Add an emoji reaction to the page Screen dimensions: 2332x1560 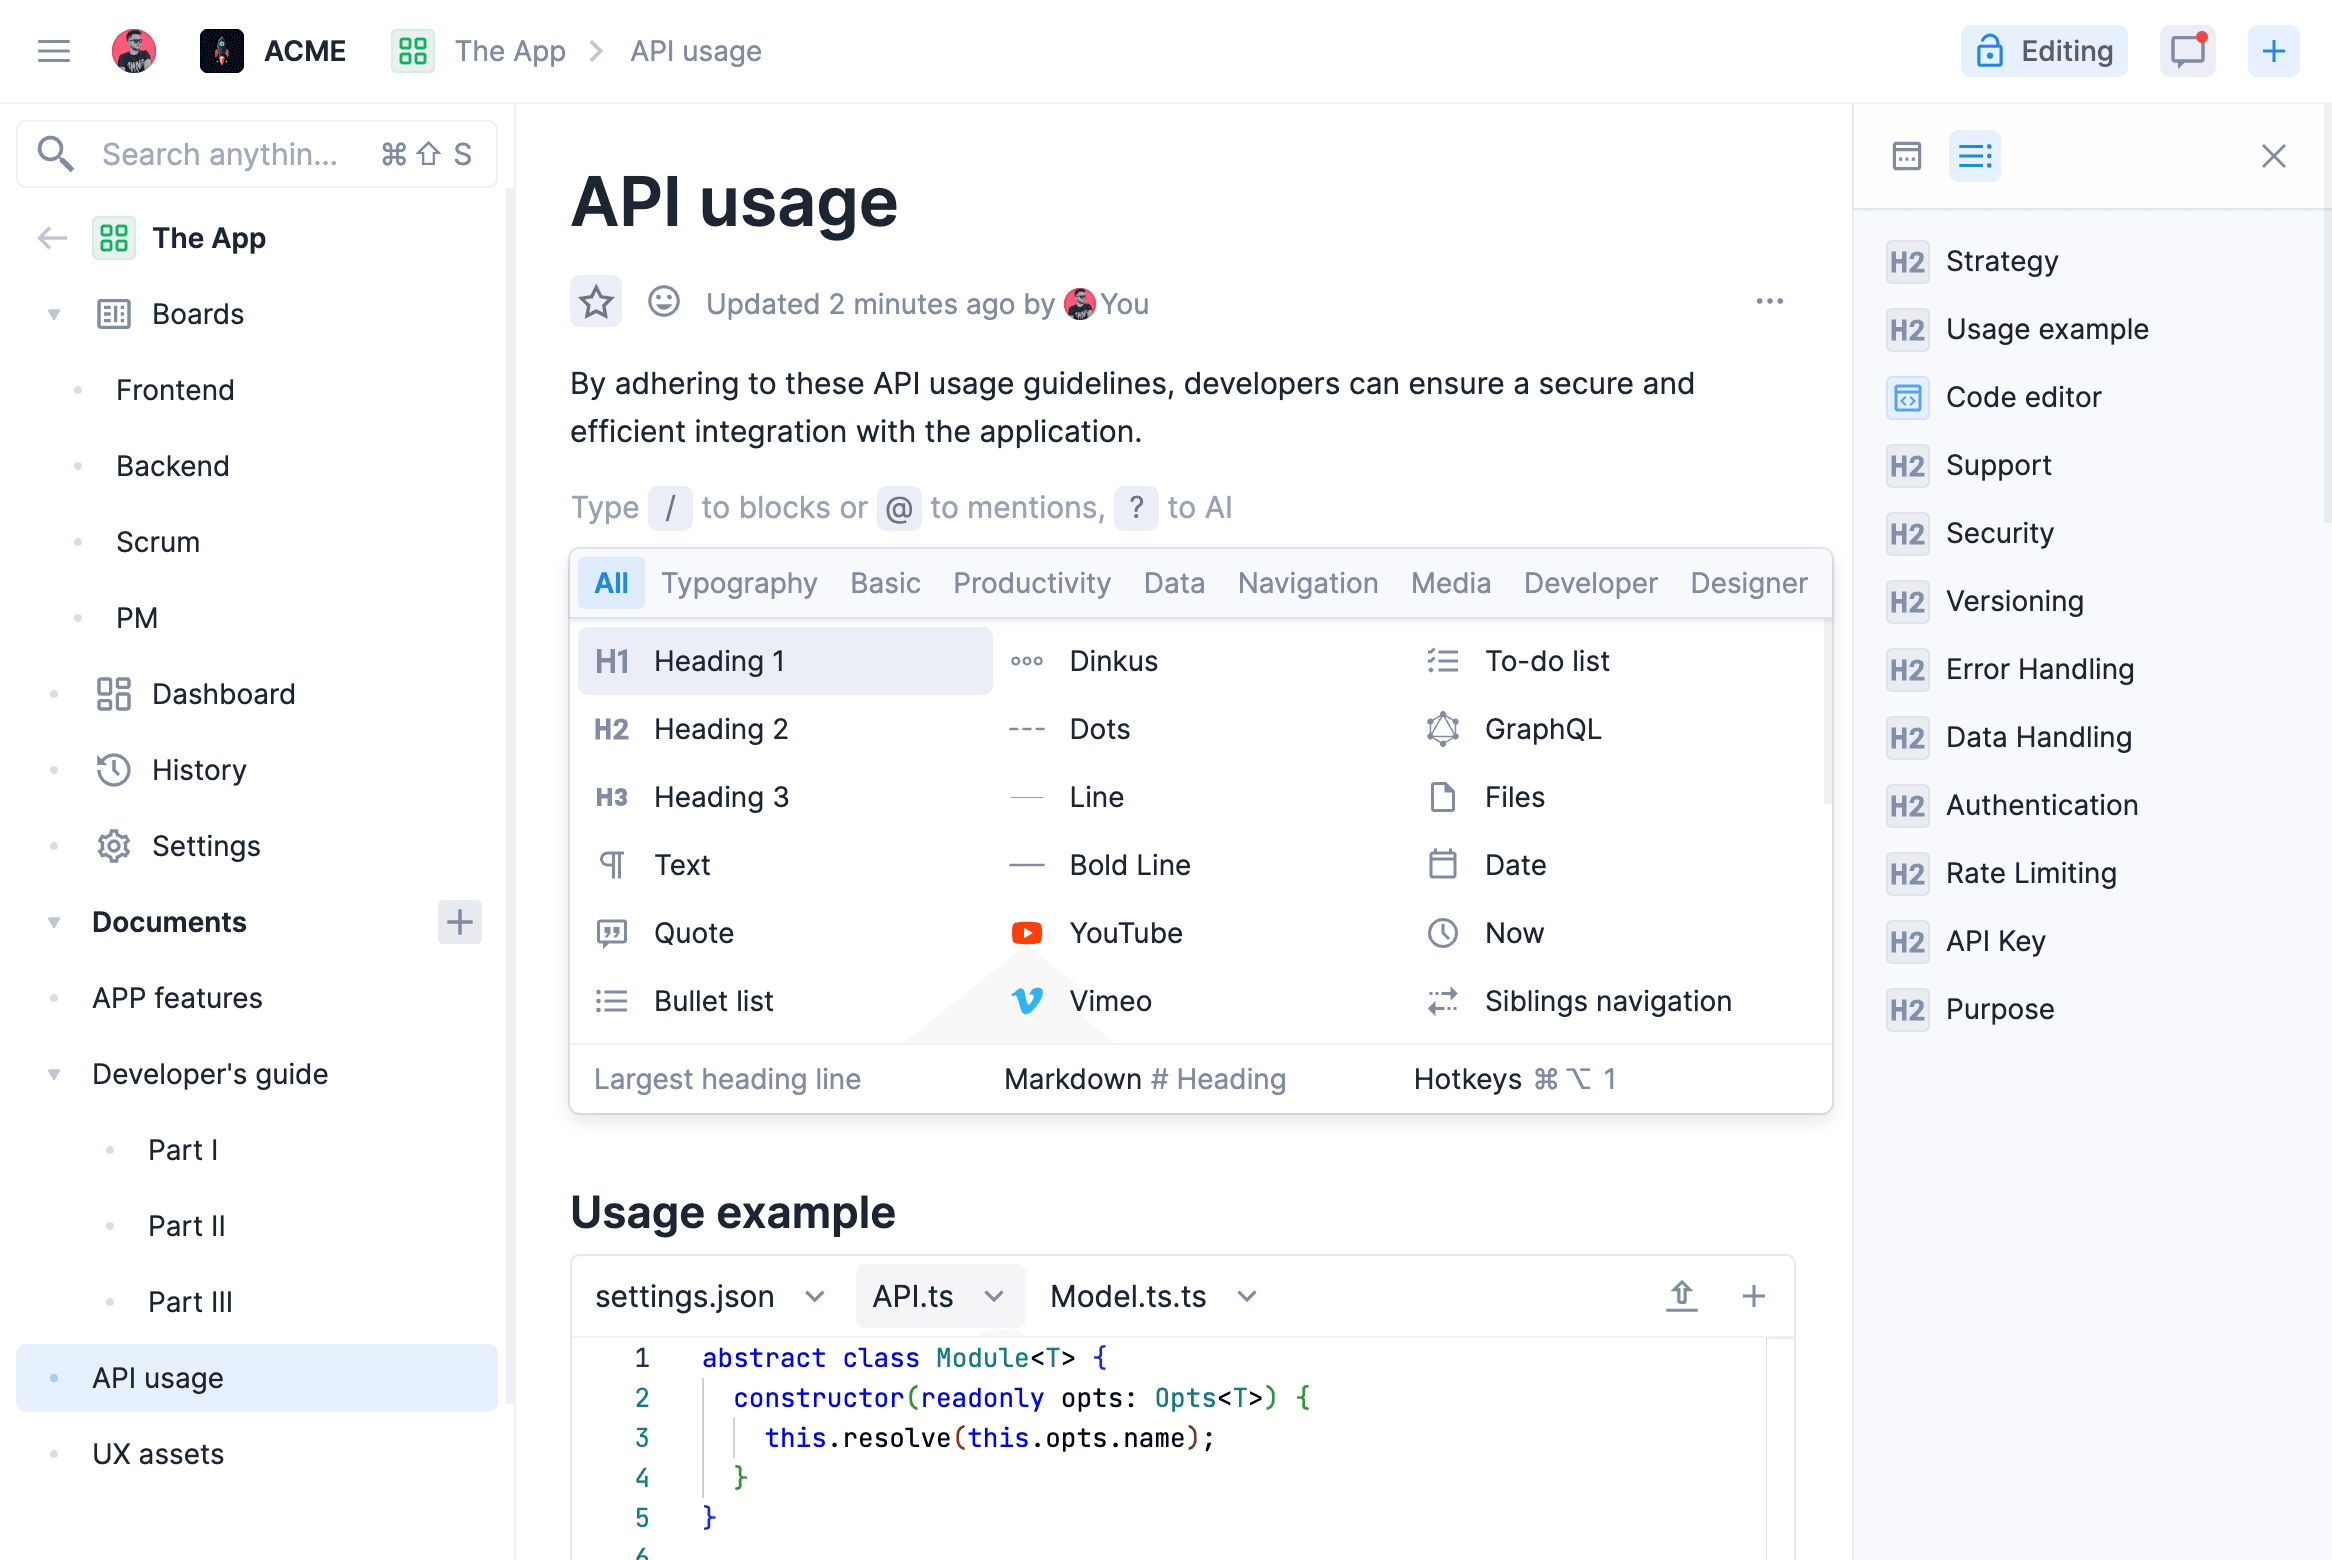pyautogui.click(x=663, y=302)
